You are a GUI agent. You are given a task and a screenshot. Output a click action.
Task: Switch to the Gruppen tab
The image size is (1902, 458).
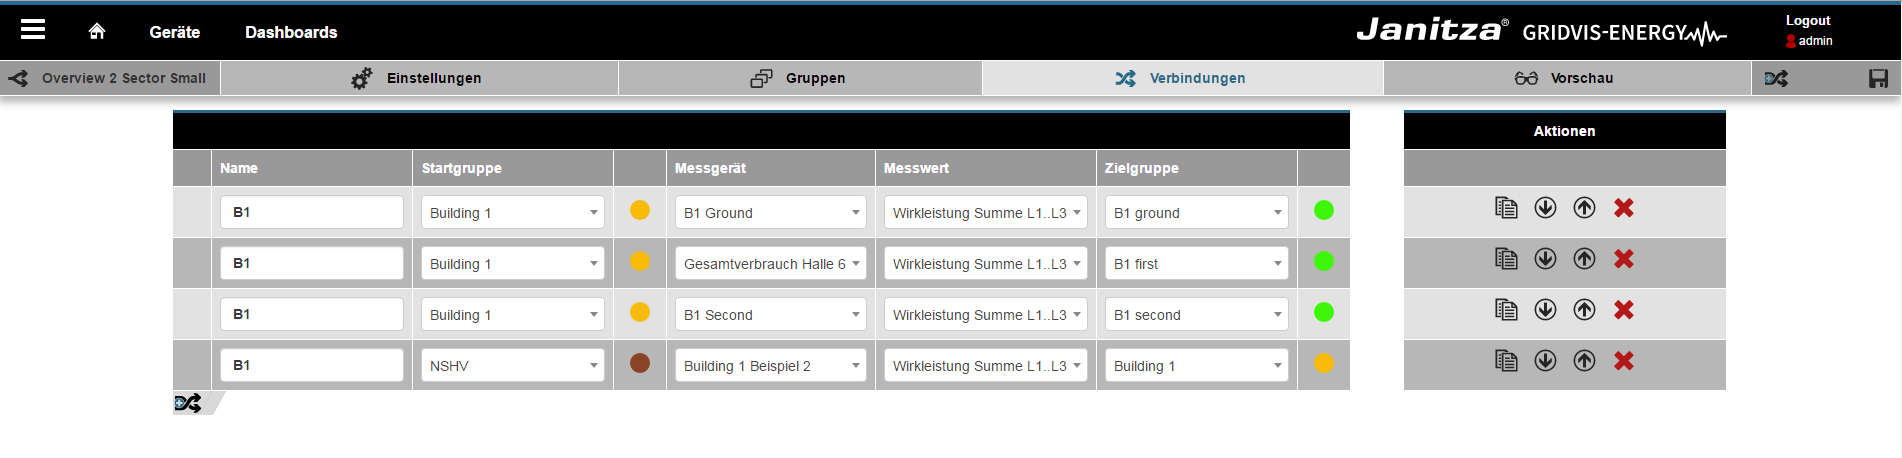click(800, 78)
